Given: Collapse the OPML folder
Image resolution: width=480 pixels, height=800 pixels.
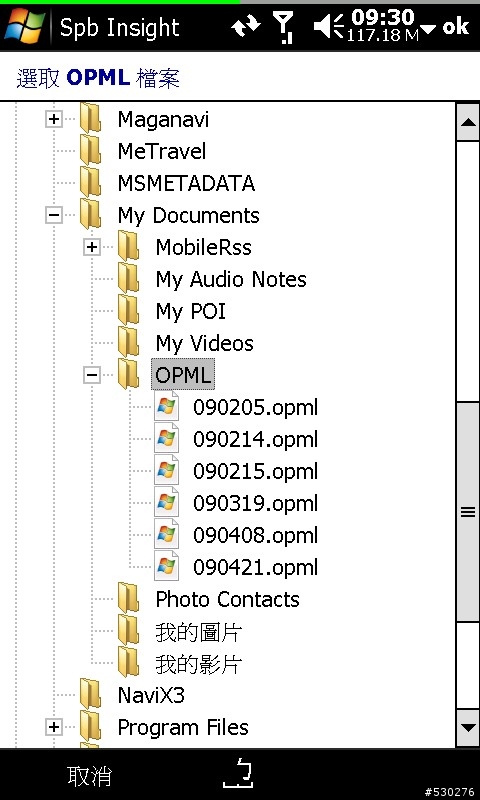Looking at the screenshot, I should 91,375.
